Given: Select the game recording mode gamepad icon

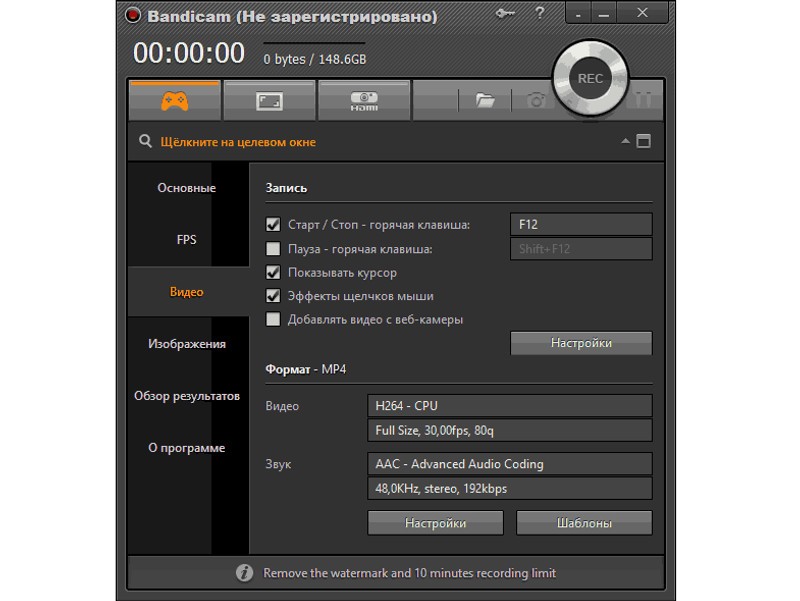Looking at the screenshot, I should point(174,101).
